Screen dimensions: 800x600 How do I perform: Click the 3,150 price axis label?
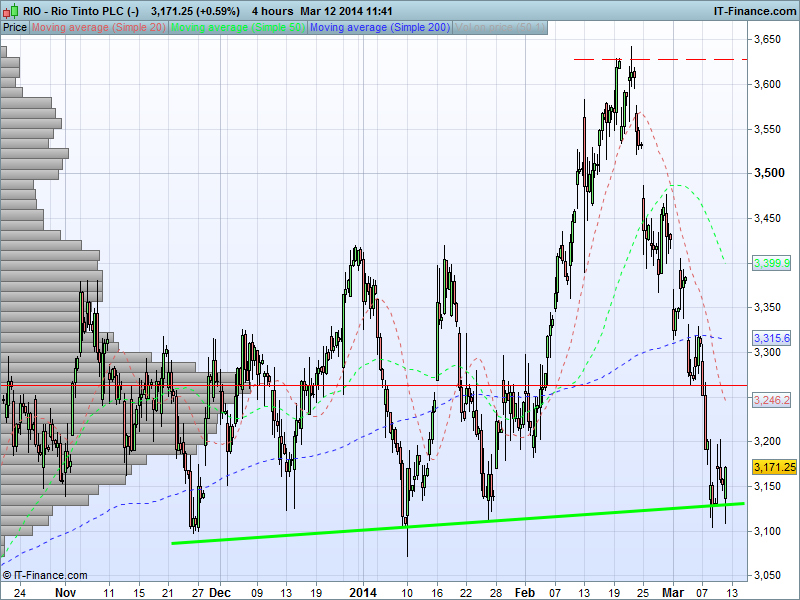(x=767, y=486)
